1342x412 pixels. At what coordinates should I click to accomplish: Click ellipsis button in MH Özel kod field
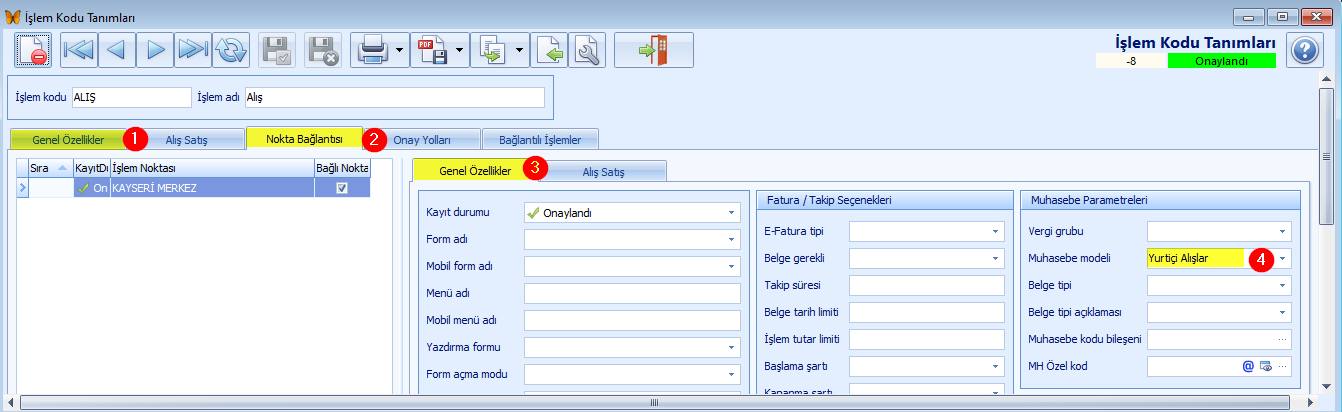coord(1283,366)
